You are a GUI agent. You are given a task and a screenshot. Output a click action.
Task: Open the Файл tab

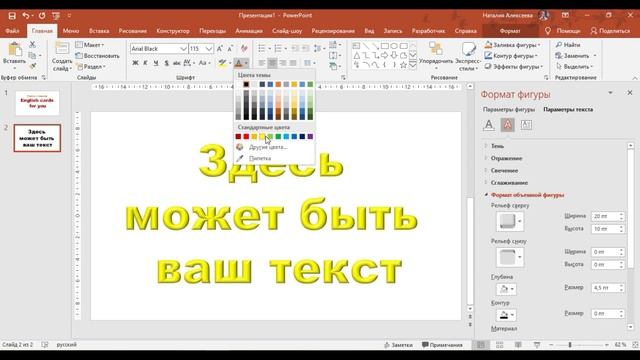(12, 31)
